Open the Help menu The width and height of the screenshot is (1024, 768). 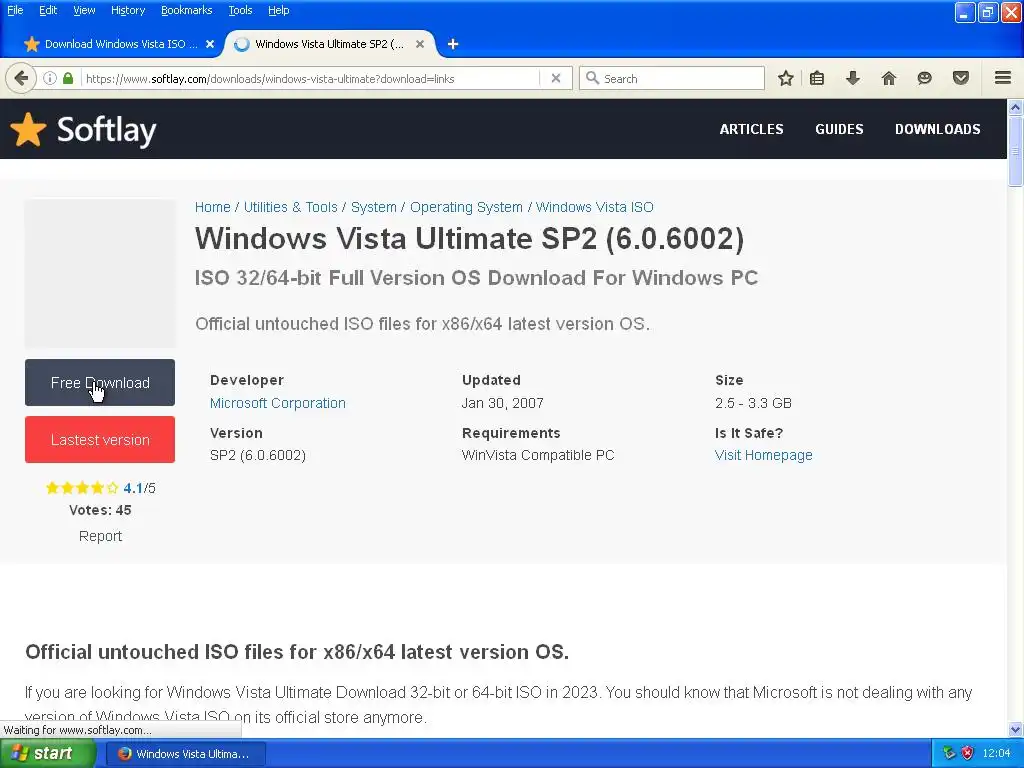click(278, 10)
